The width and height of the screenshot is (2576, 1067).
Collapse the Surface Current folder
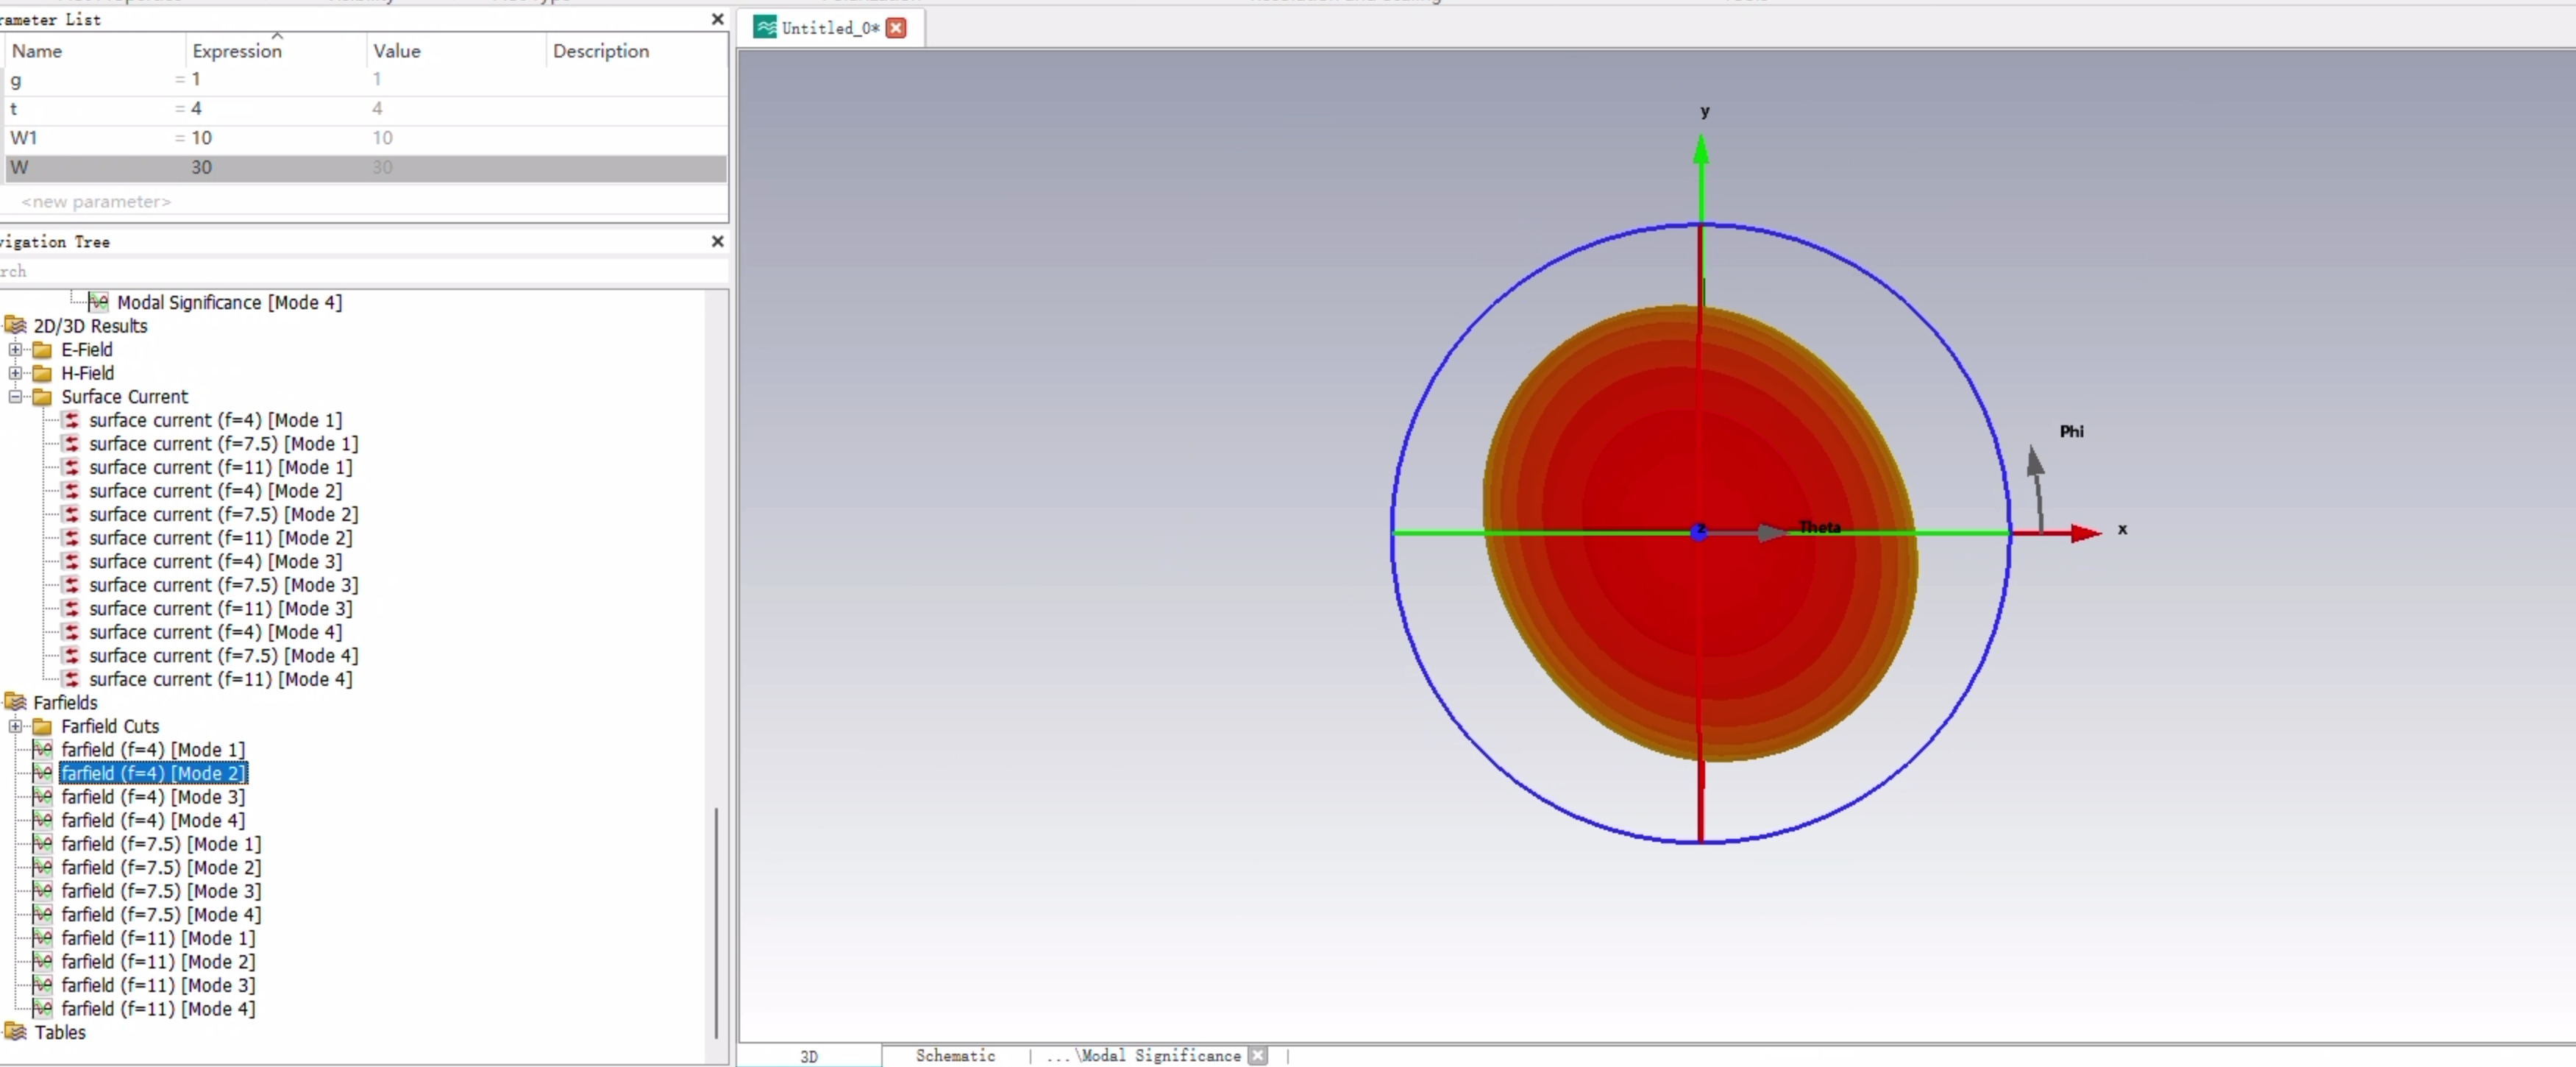15,397
